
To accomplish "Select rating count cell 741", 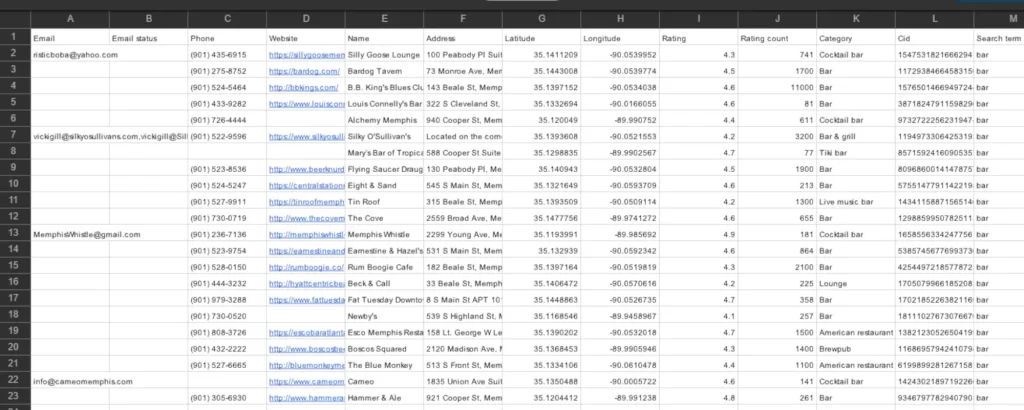I will pos(777,55).
